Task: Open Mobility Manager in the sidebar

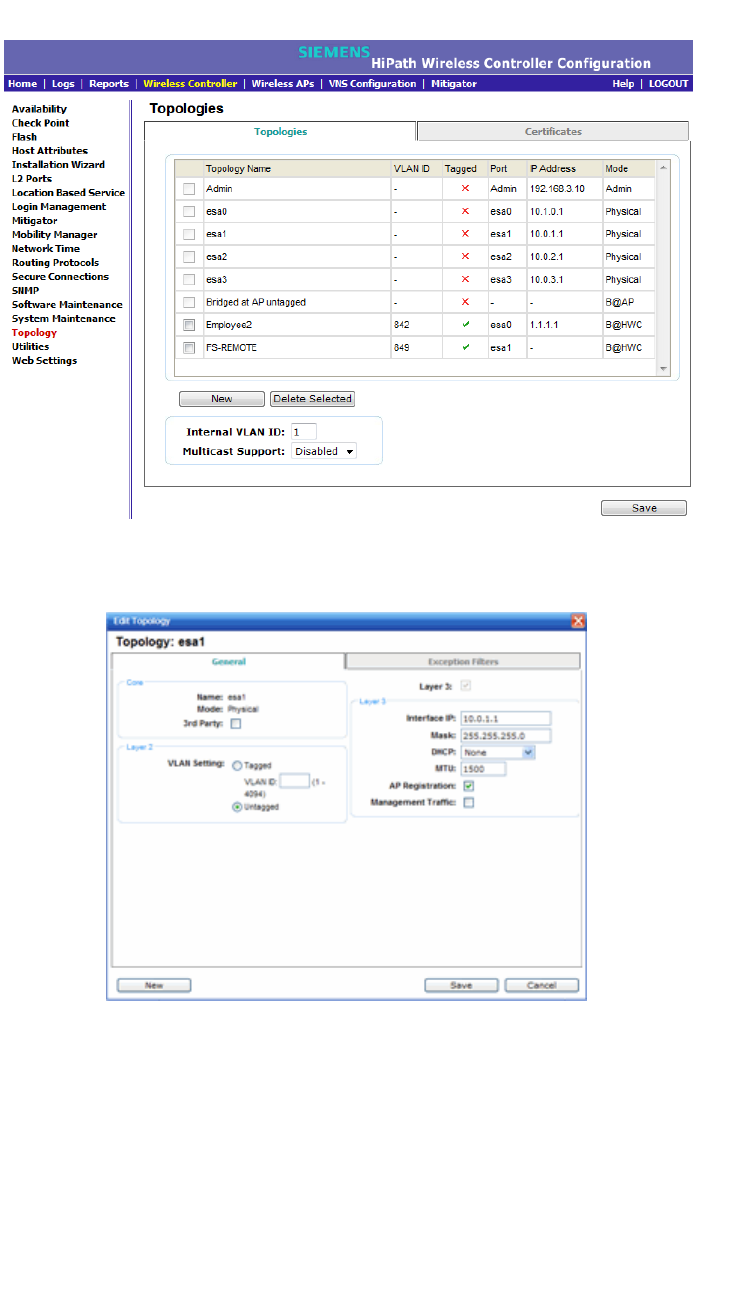Action: tap(54, 235)
